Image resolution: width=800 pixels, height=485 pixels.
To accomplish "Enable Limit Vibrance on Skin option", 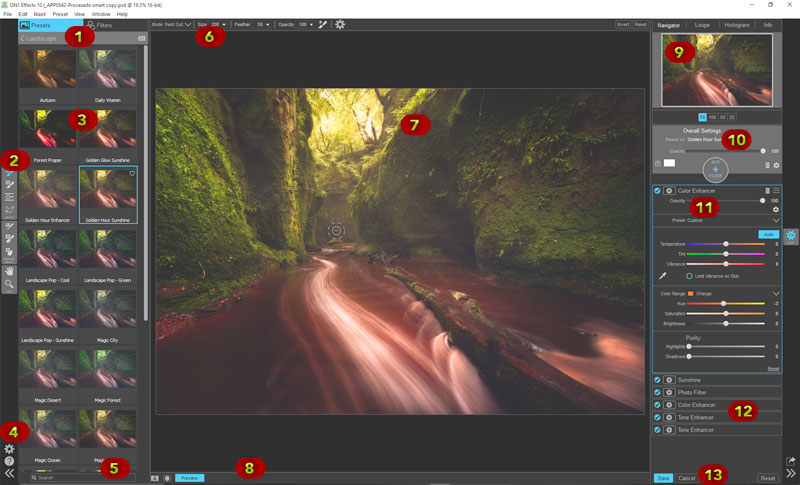I will coord(690,276).
